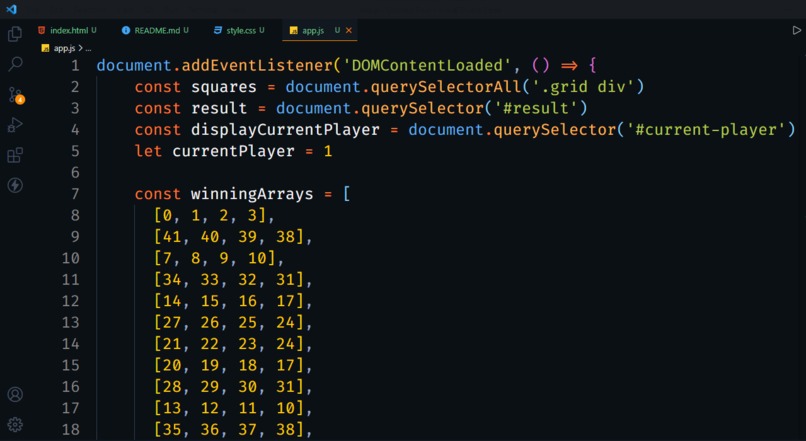The image size is (806, 441).
Task: Click the '.grid div' string
Action: 583,87
